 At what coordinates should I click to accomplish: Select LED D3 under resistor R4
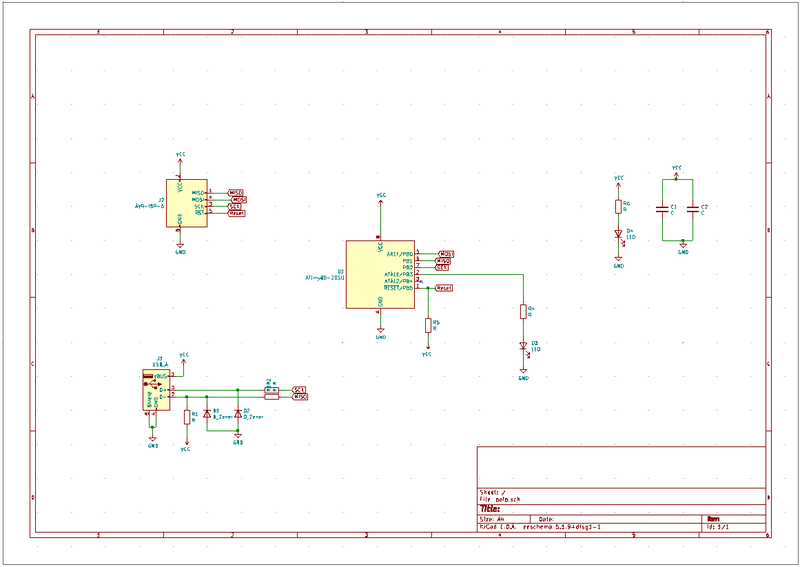click(523, 347)
